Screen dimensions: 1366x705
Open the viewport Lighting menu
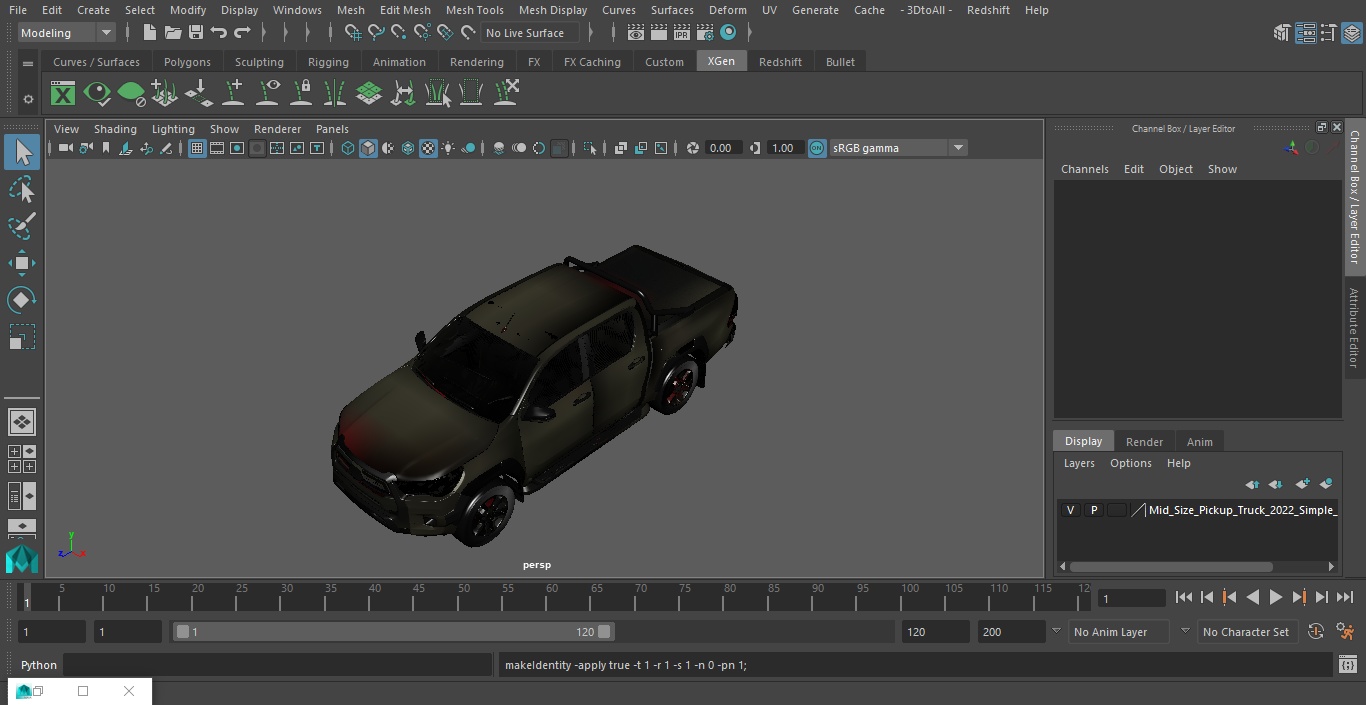pos(173,129)
